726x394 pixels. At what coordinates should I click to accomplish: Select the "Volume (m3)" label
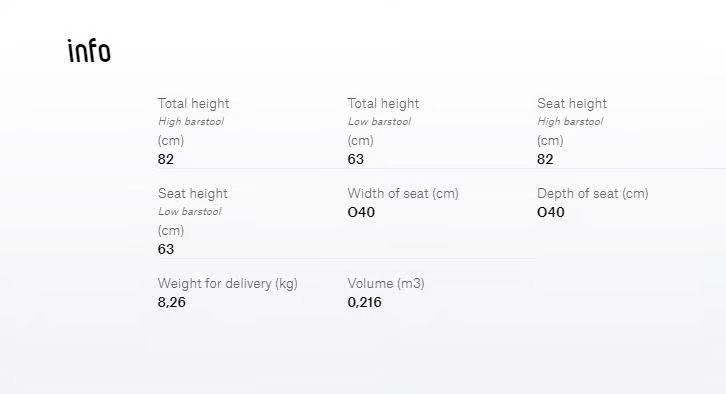pos(386,283)
